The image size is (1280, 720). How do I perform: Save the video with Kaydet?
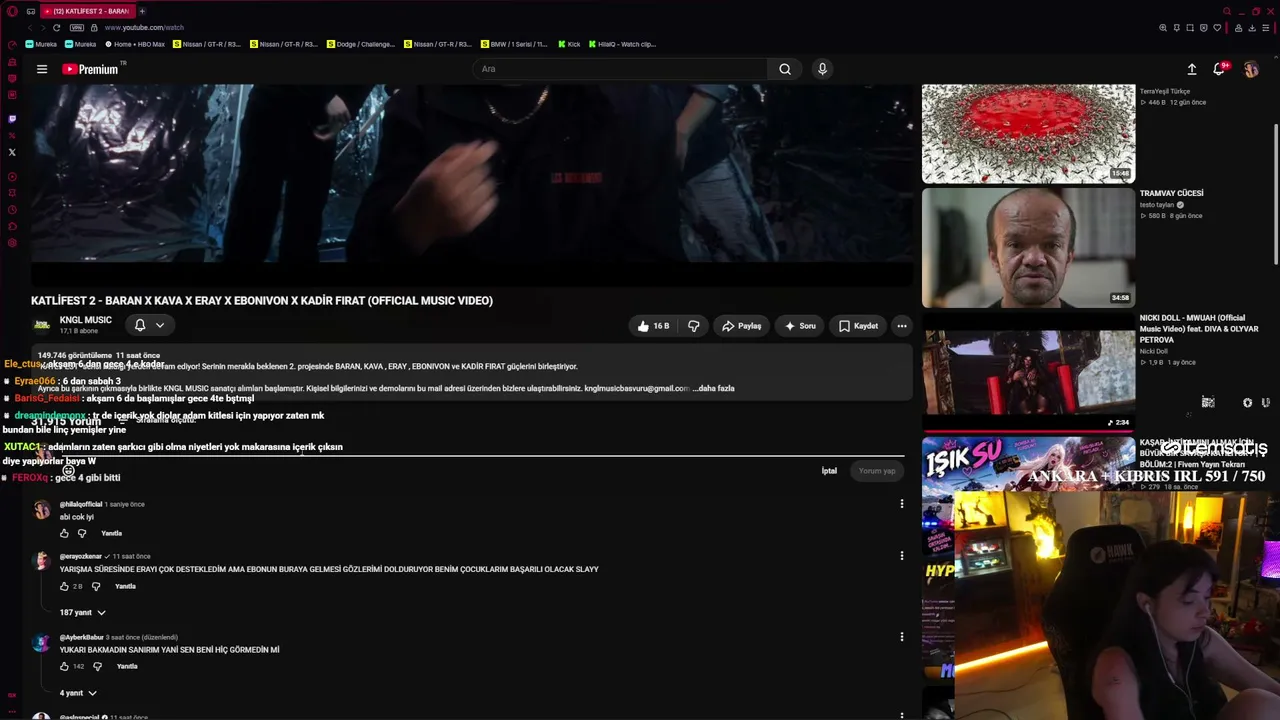pyautogui.click(x=858, y=326)
